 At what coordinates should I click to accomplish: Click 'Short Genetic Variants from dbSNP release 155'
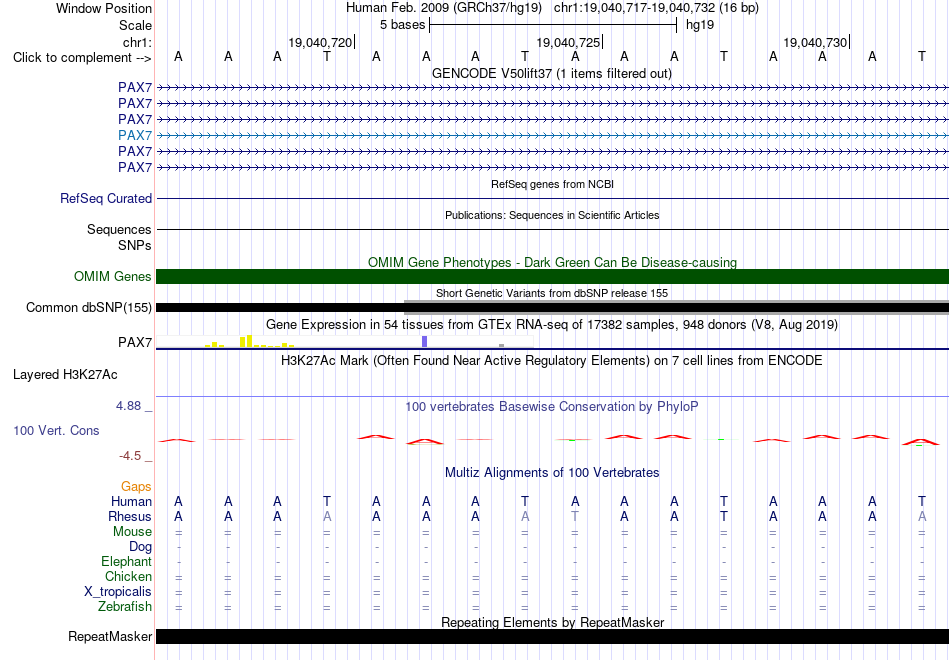[x=552, y=293]
